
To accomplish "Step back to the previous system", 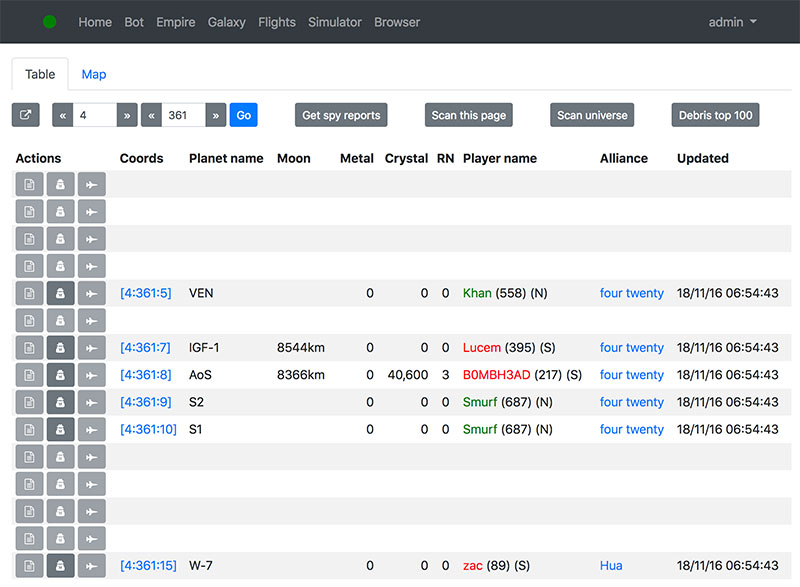I will 151,115.
